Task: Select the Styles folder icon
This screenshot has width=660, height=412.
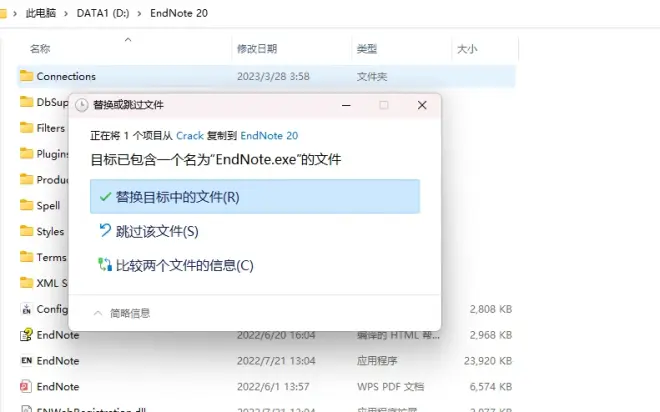Action: click(x=27, y=231)
